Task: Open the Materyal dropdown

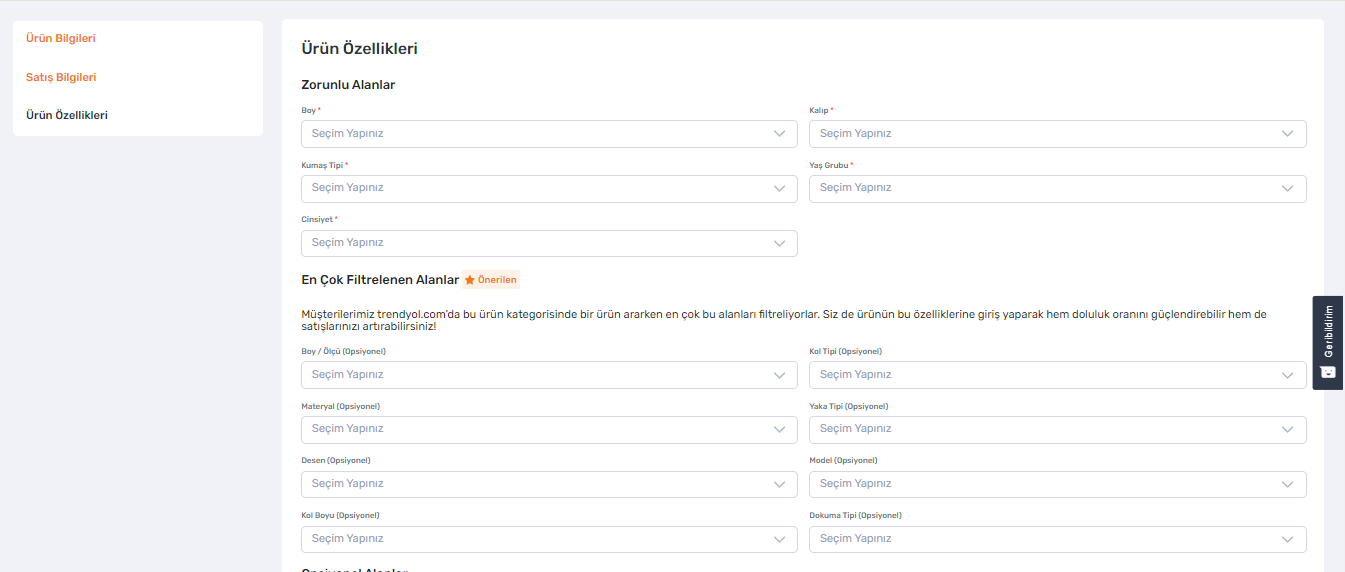Action: (x=549, y=429)
